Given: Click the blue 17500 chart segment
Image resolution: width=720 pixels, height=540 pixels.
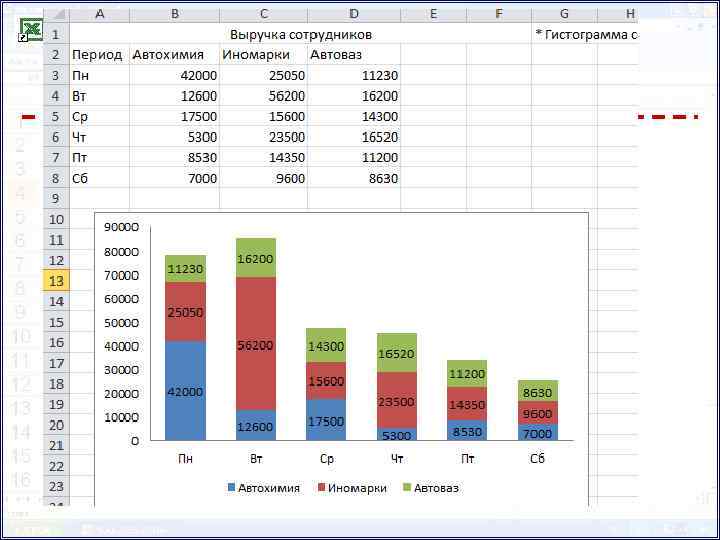Looking at the screenshot, I should [326, 420].
